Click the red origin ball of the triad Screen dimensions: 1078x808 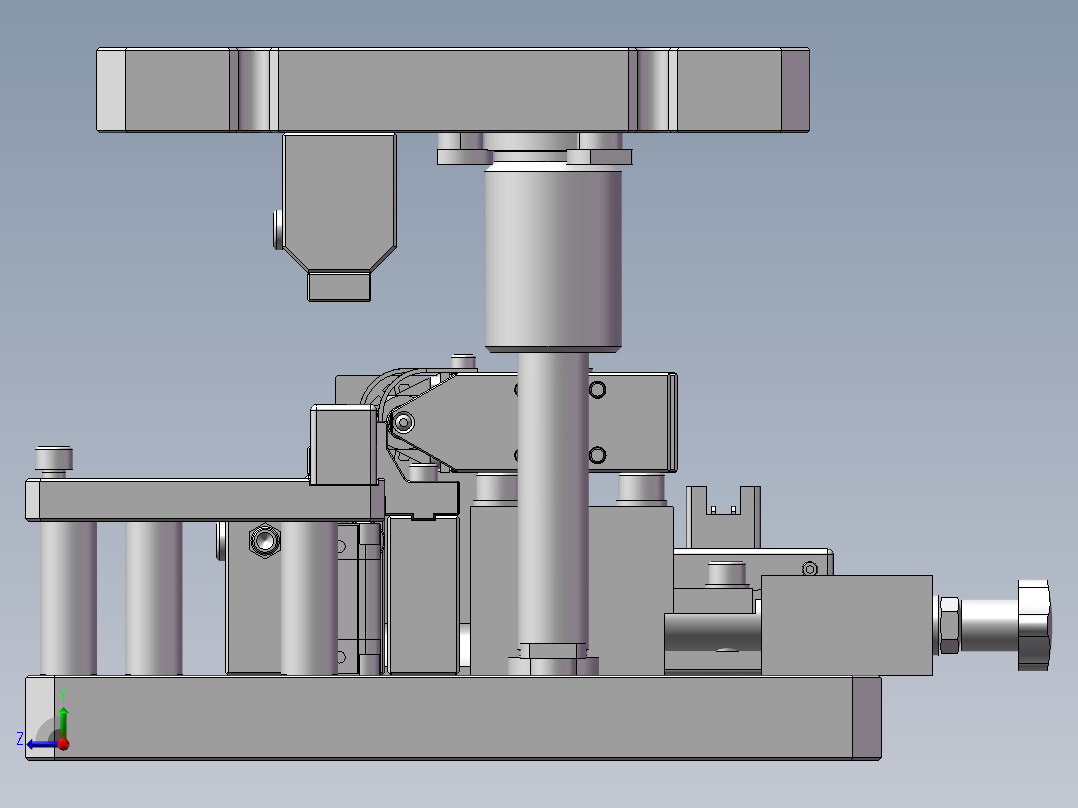click(64, 744)
